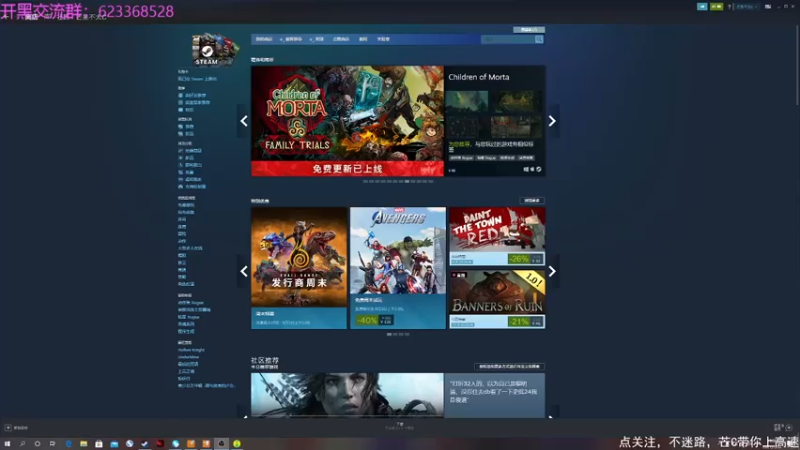Click the Windows platform icon in featured panel

pos(526,169)
